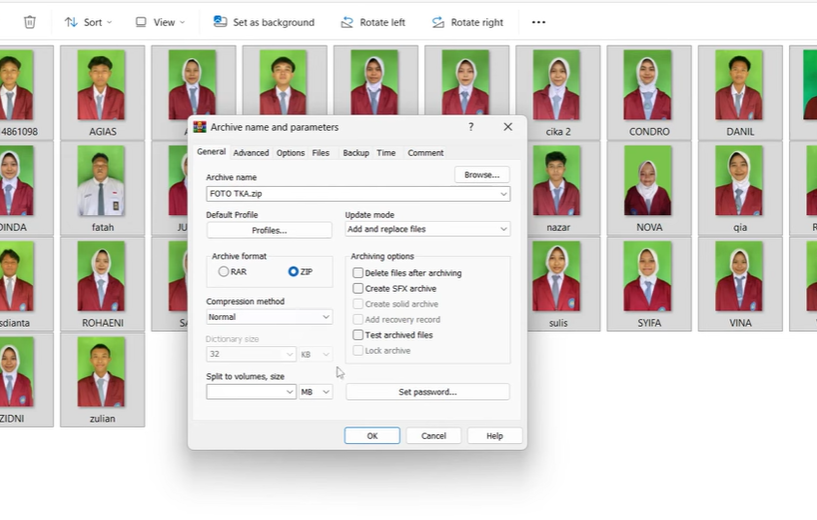The image size is (817, 520).
Task: Open the Compression method dropdown
Action: coord(269,317)
